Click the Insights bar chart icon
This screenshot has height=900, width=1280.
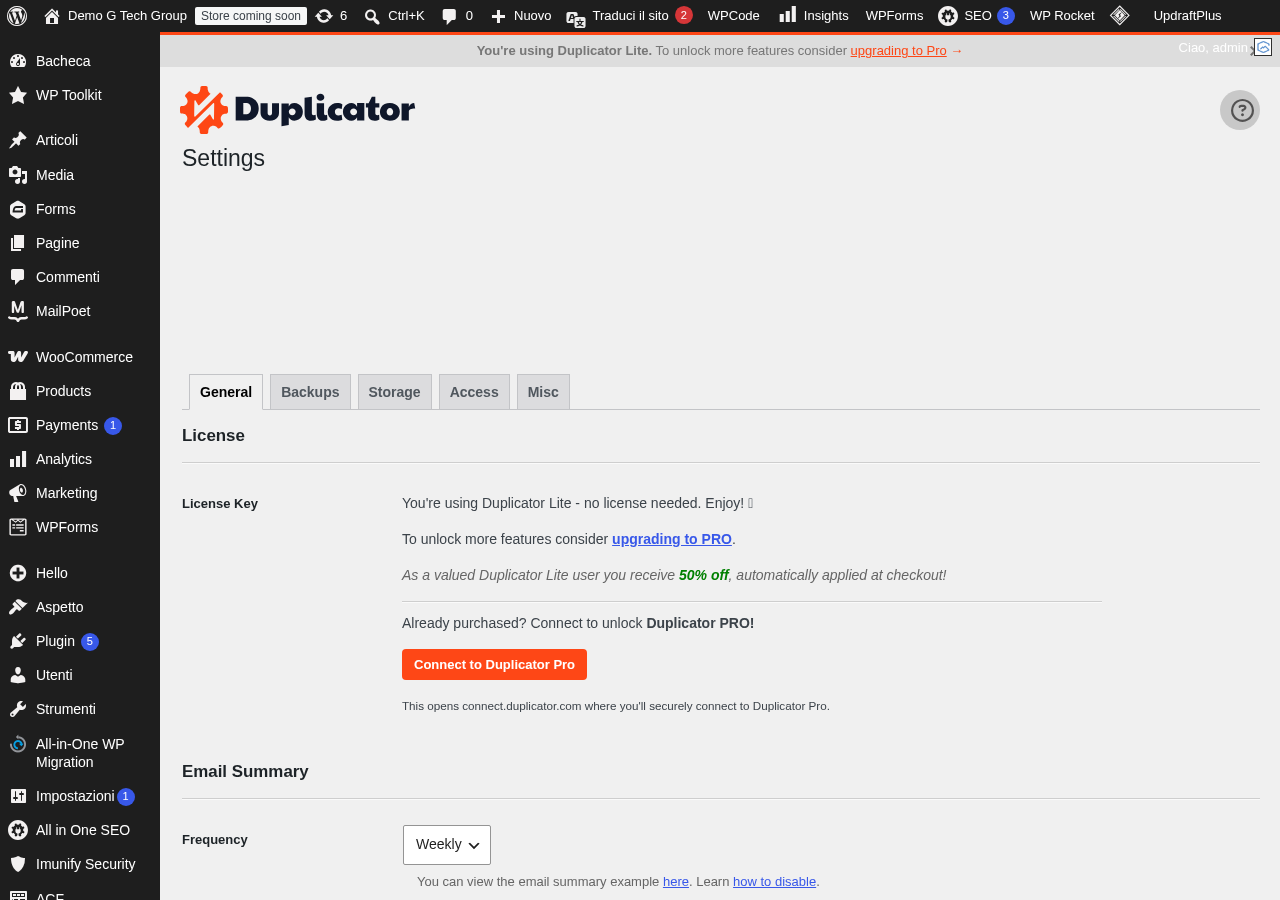(788, 14)
